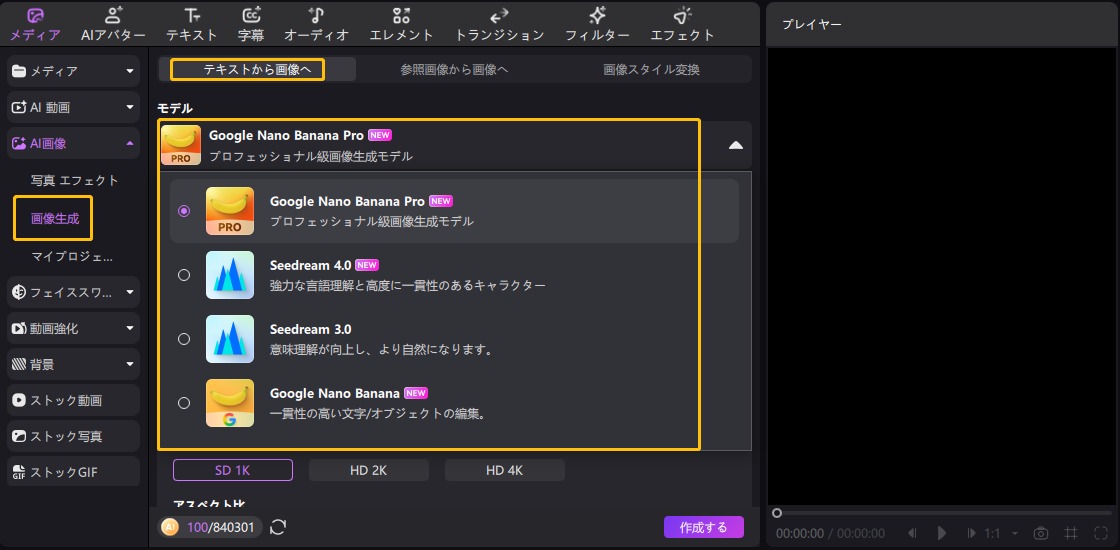Switch to the テキスト tab
The height and width of the screenshot is (550, 1120).
191,24
